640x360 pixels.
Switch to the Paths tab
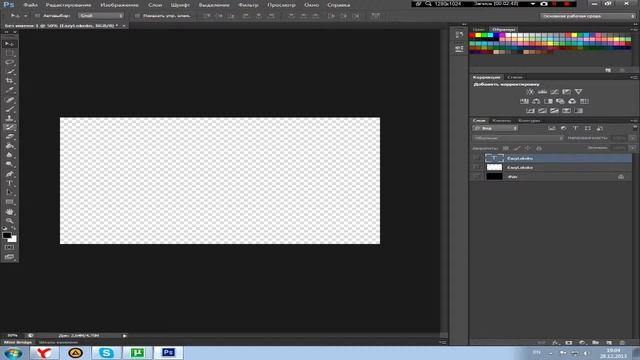coord(529,121)
